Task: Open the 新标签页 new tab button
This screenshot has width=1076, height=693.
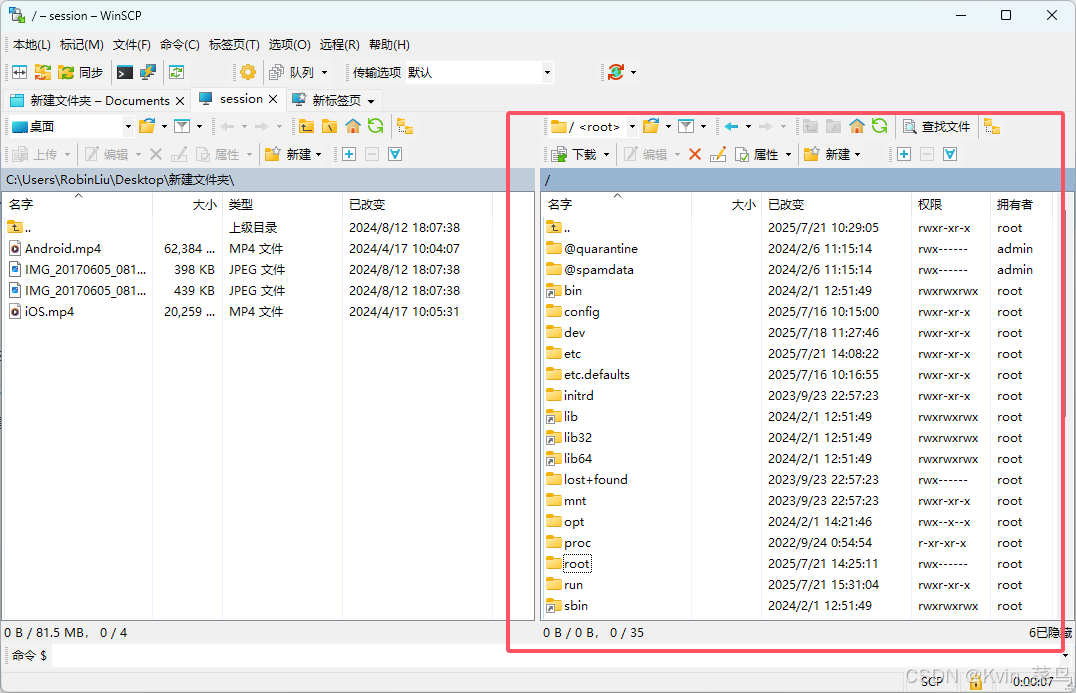Action: point(334,101)
